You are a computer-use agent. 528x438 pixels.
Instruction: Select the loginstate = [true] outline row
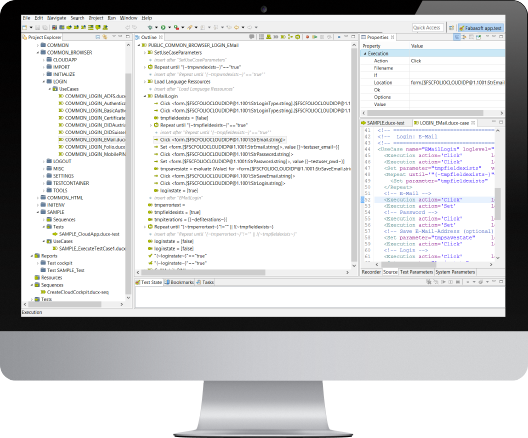176,191
